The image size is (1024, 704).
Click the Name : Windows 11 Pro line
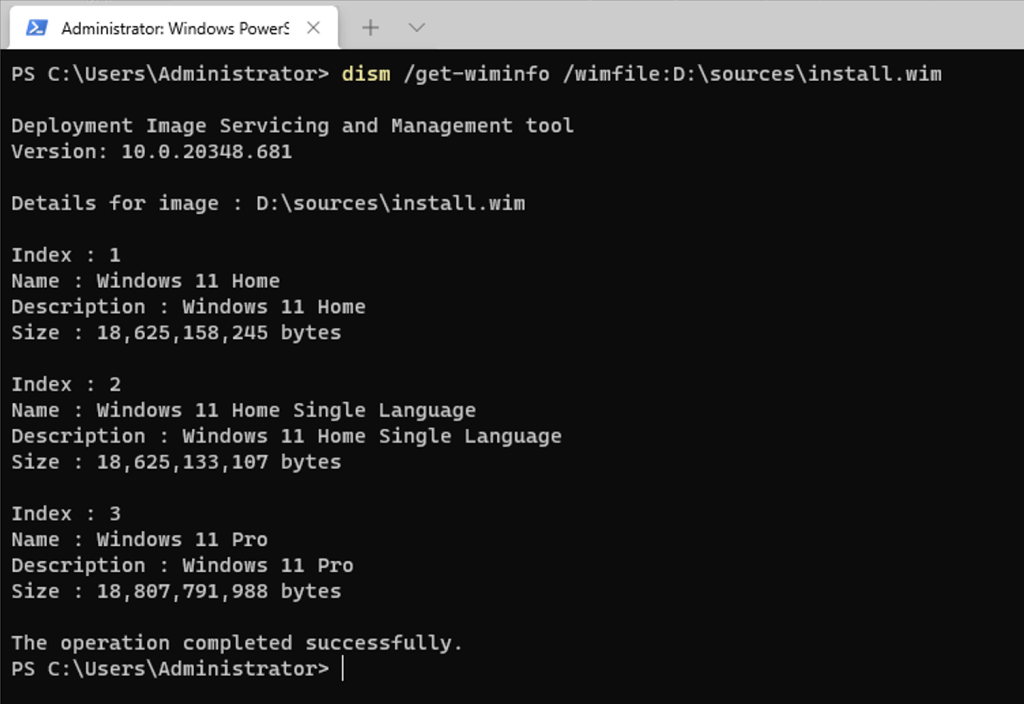point(139,540)
